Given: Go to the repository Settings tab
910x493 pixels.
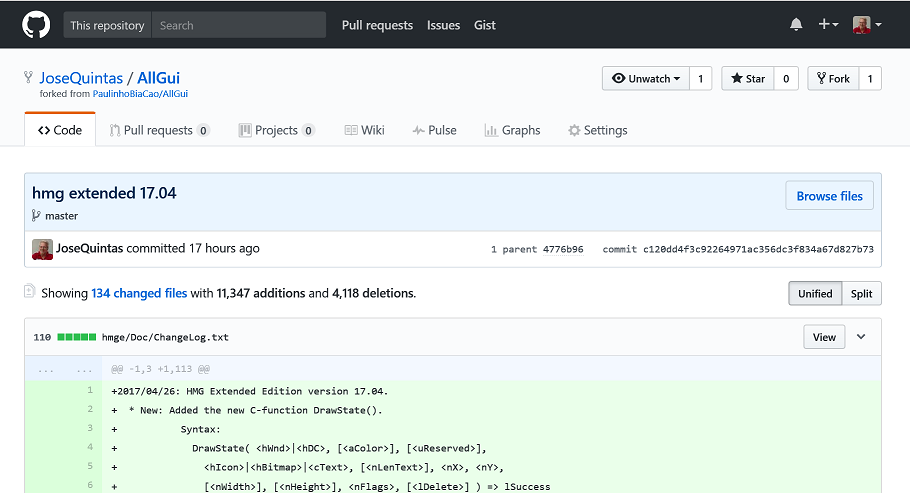Looking at the screenshot, I should [x=597, y=130].
